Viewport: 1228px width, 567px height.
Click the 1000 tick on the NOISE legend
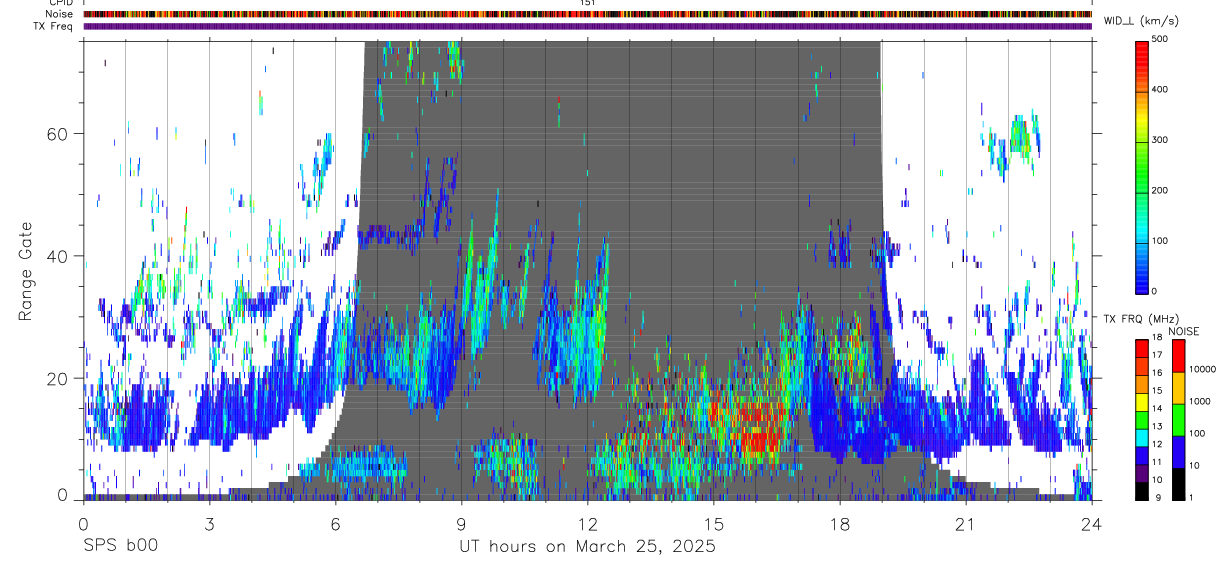tap(1199, 402)
